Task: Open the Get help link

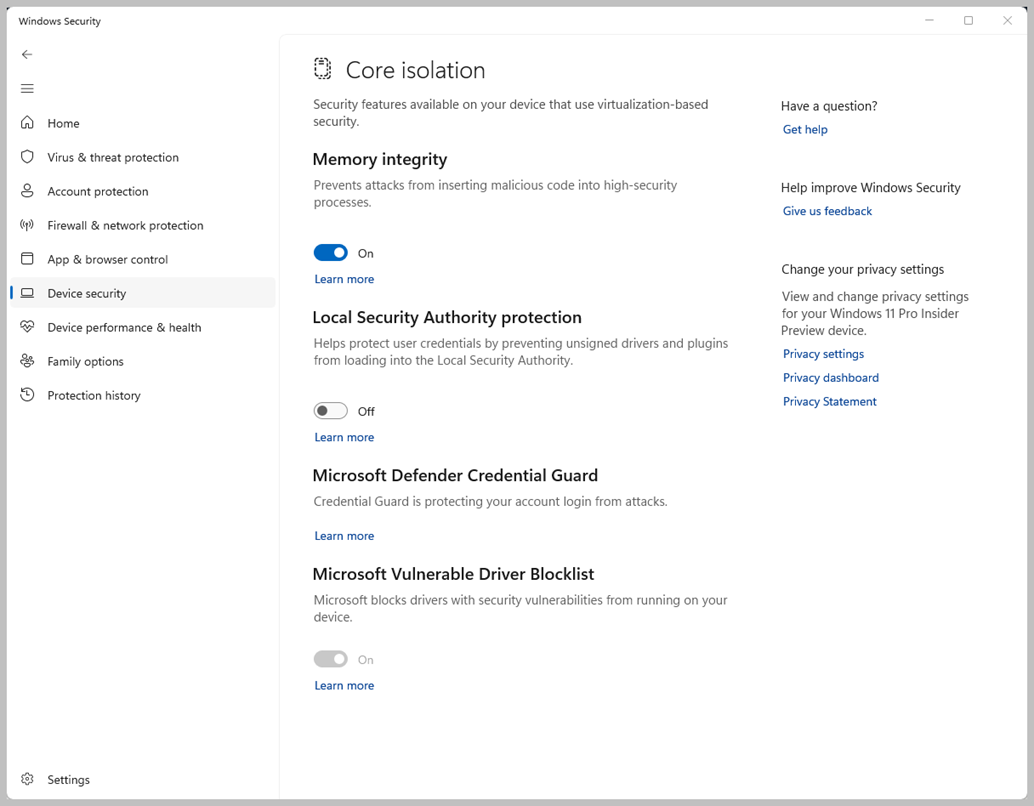Action: click(805, 129)
